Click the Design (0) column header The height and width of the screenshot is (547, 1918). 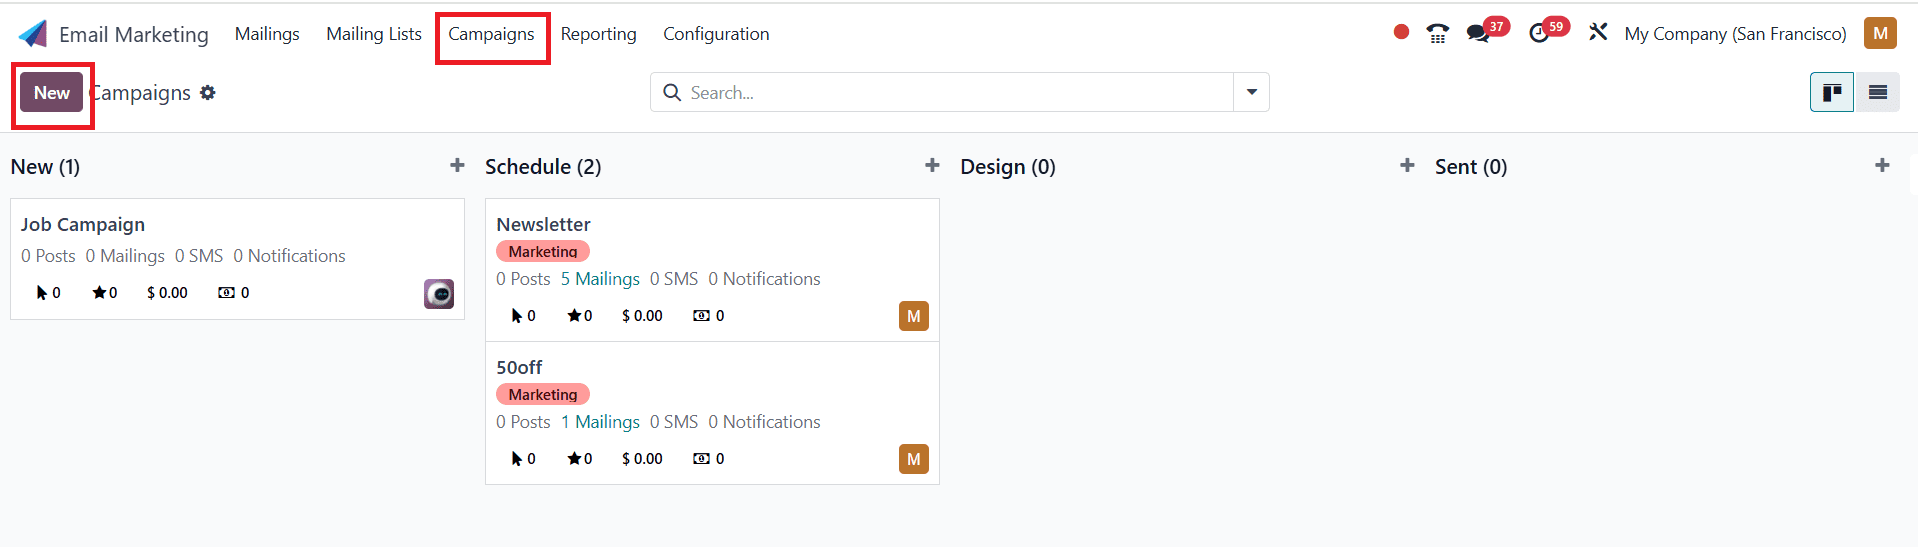coord(1008,167)
